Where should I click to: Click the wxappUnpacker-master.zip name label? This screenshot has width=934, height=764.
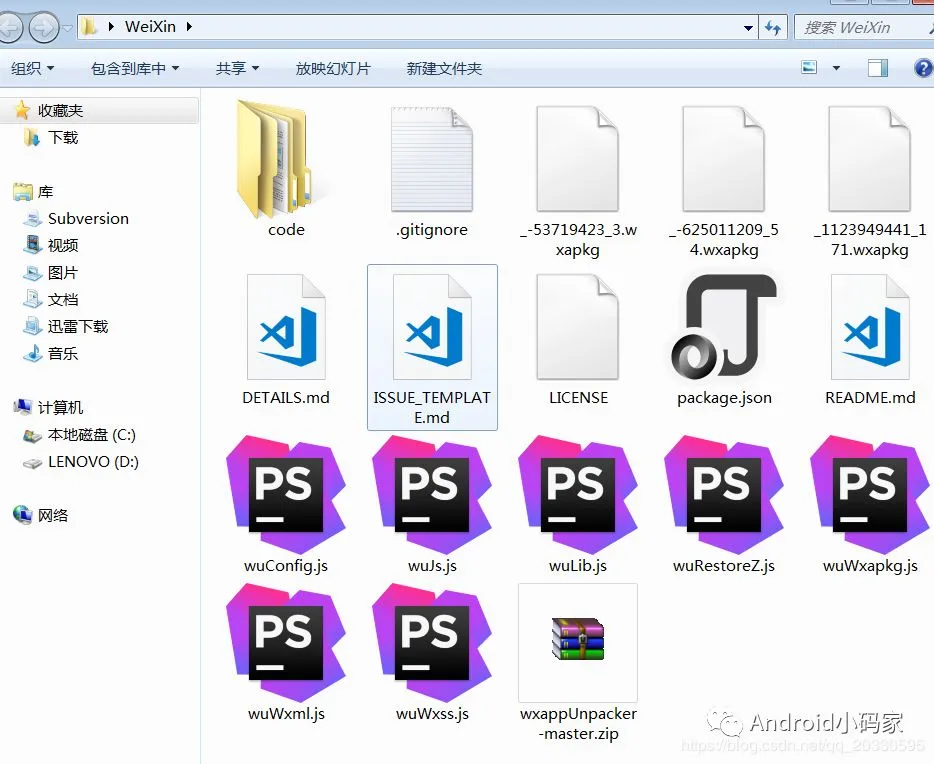coord(578,724)
